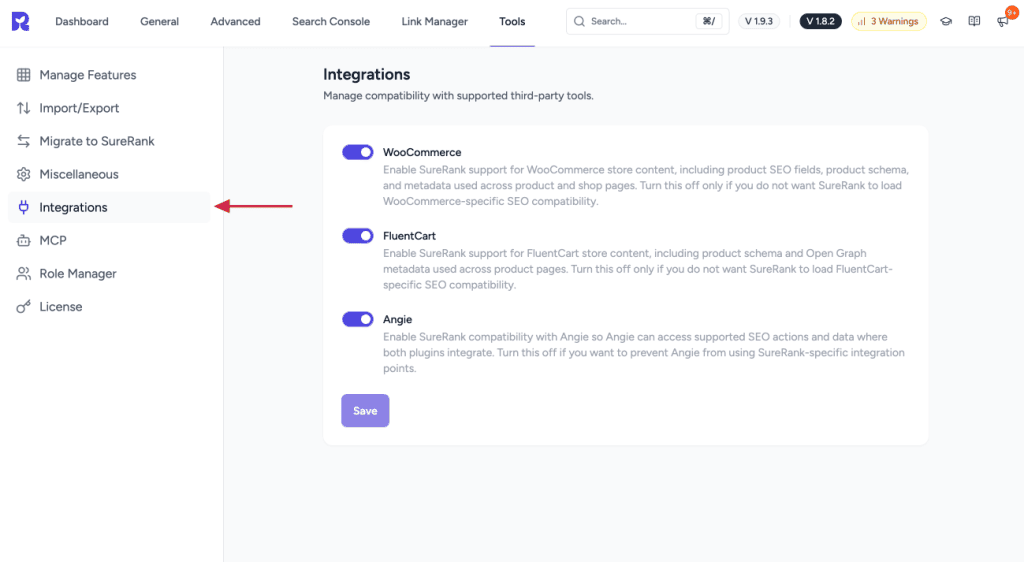
Task: View the 3 Warnings badge
Action: [x=888, y=22]
